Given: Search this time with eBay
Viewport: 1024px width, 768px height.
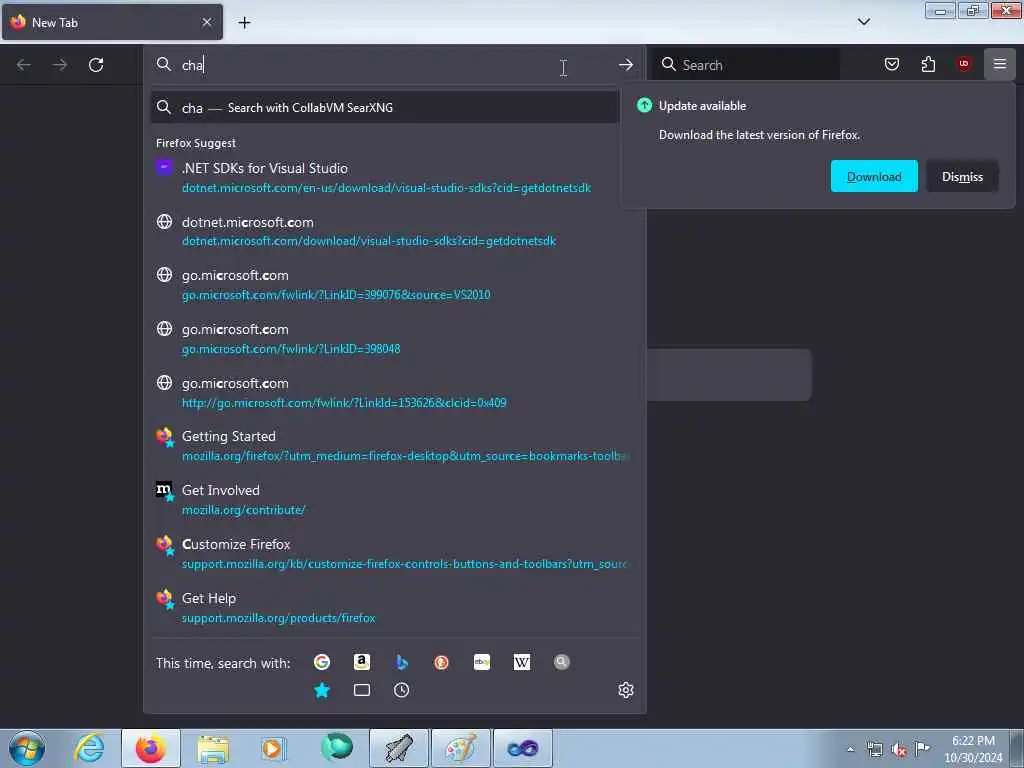Looking at the screenshot, I should pos(482,662).
